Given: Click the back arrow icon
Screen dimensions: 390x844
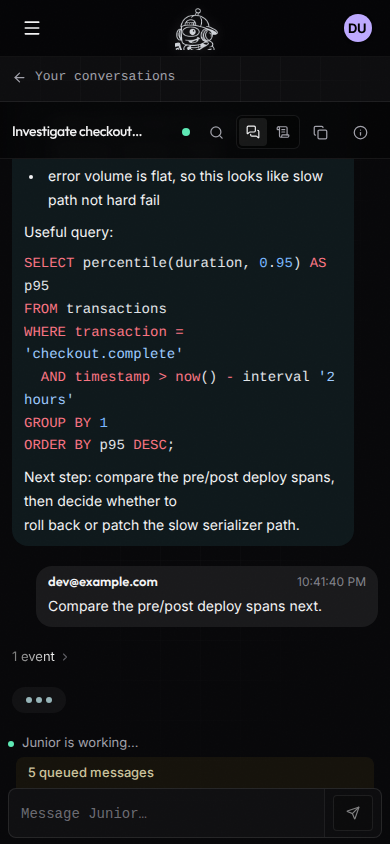Looking at the screenshot, I should tap(19, 78).
